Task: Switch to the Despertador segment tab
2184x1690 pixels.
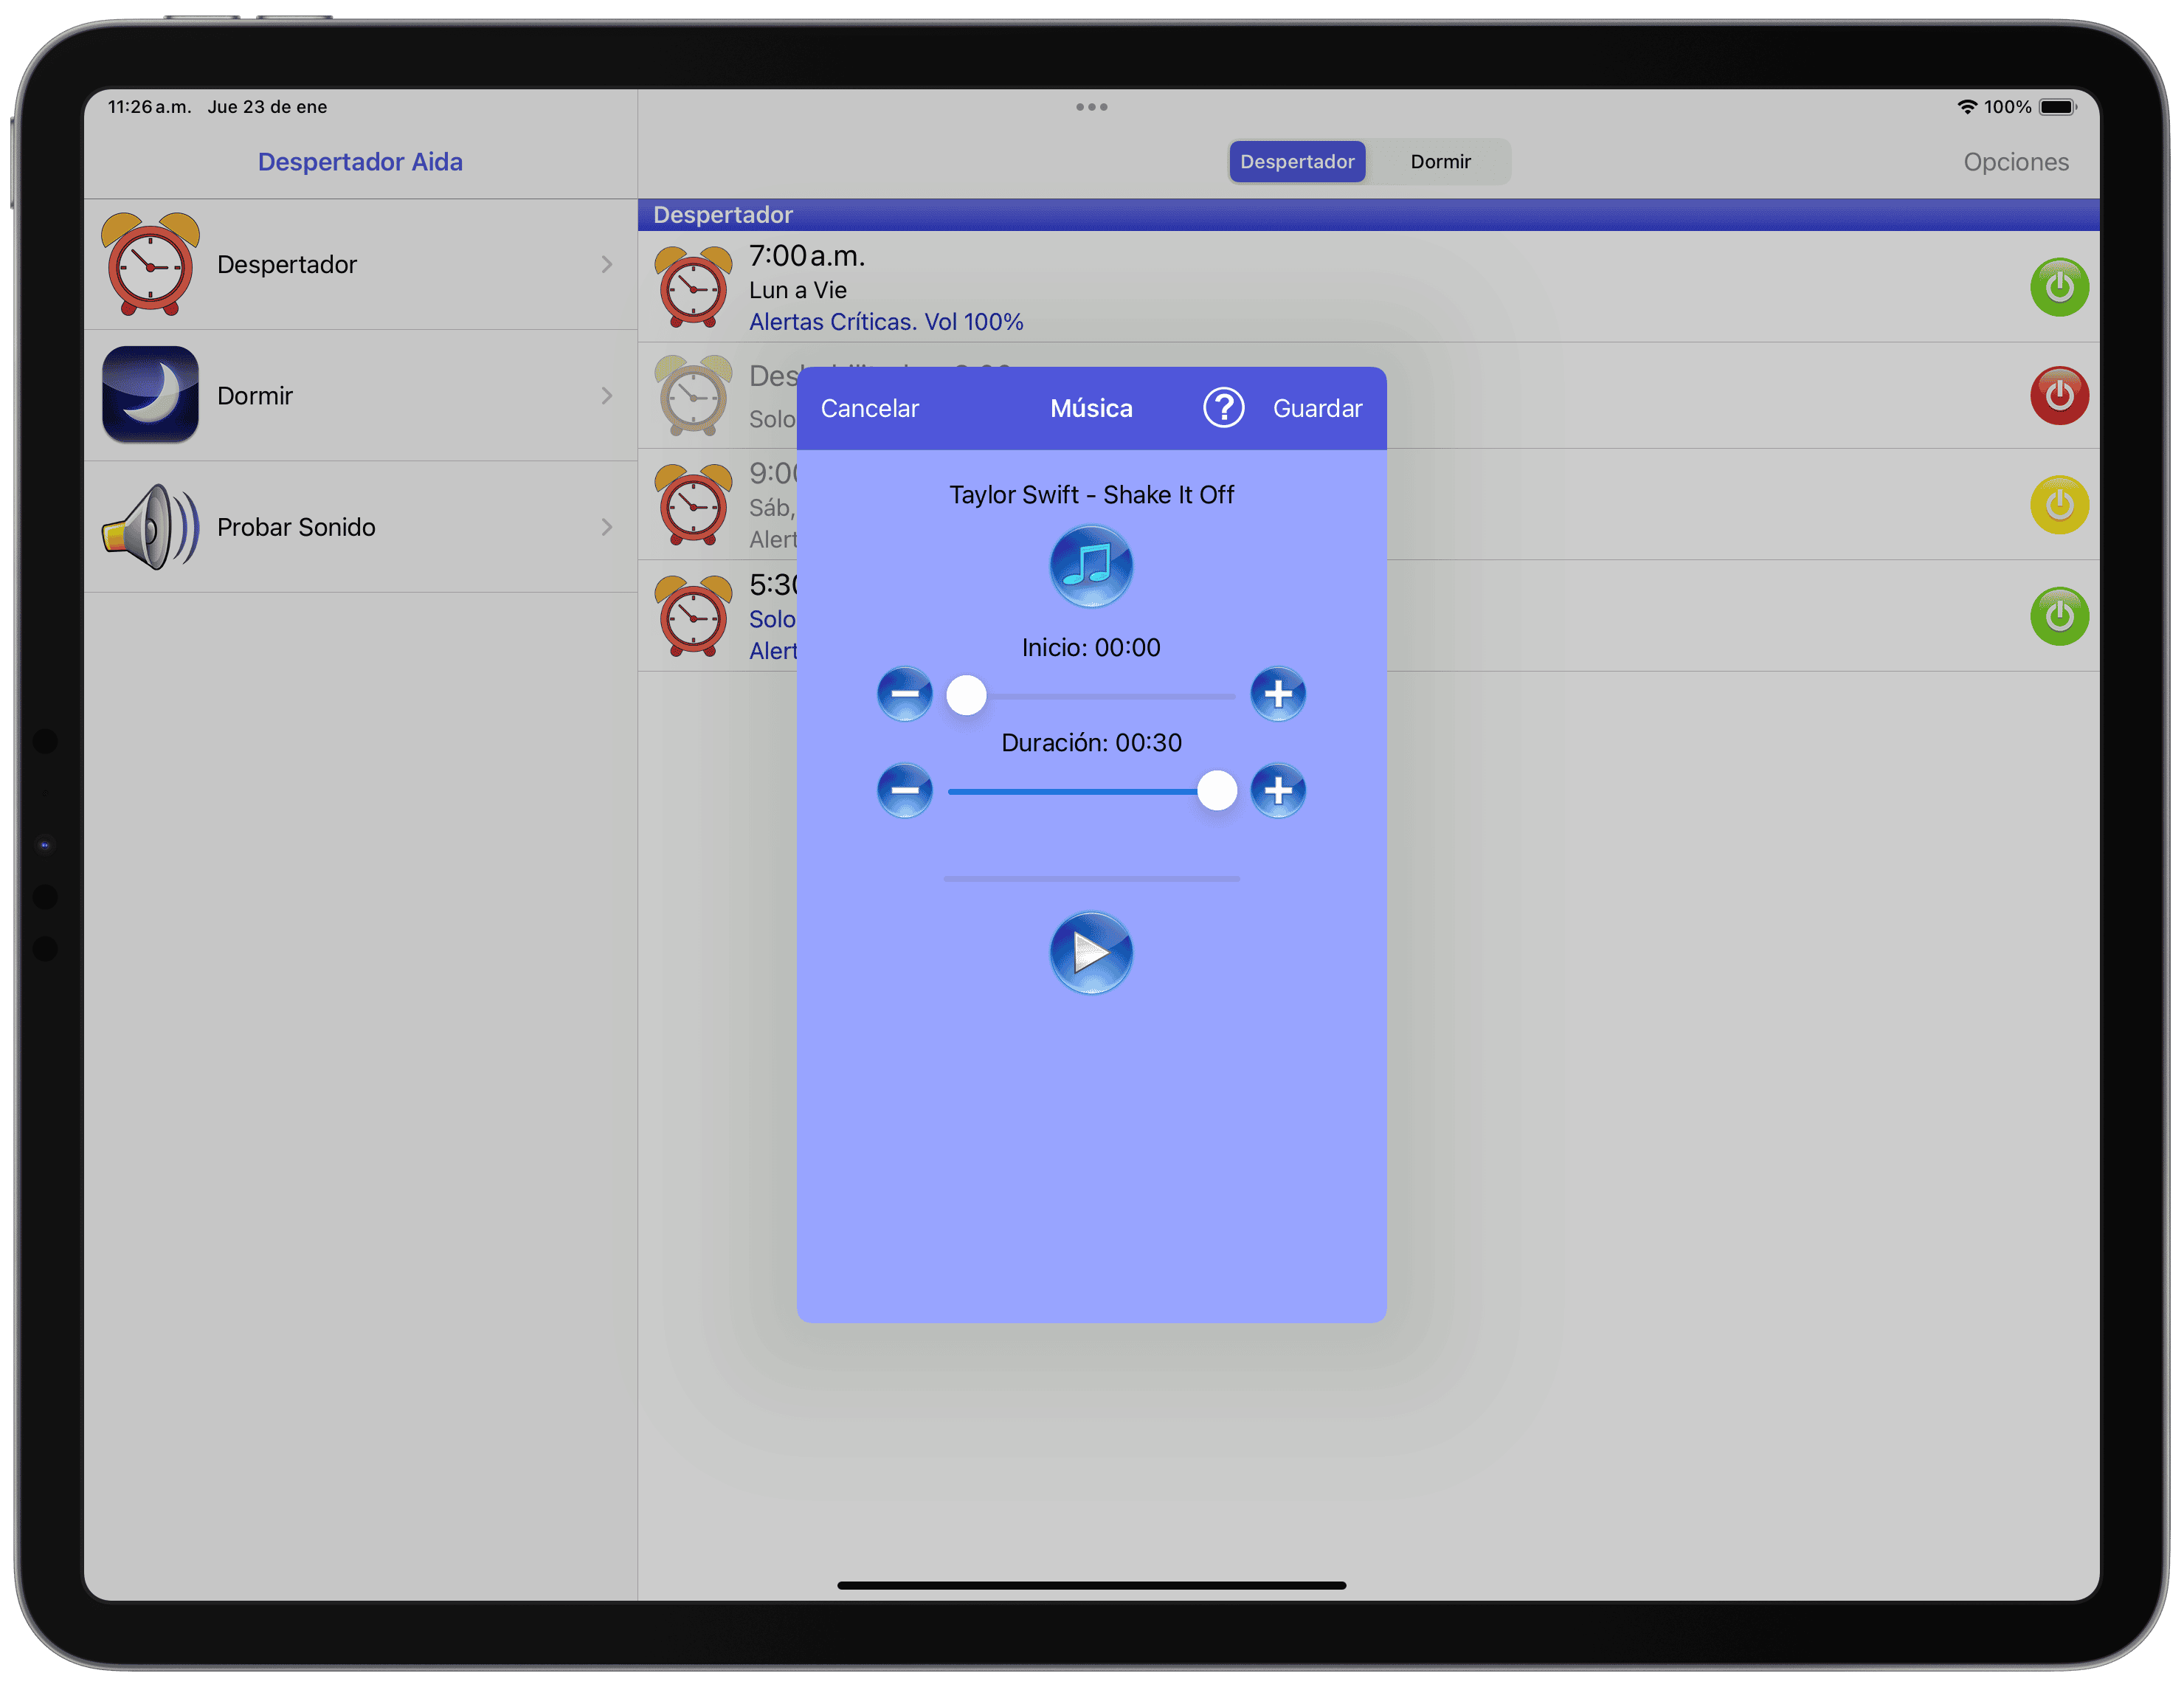Action: coord(1297,162)
